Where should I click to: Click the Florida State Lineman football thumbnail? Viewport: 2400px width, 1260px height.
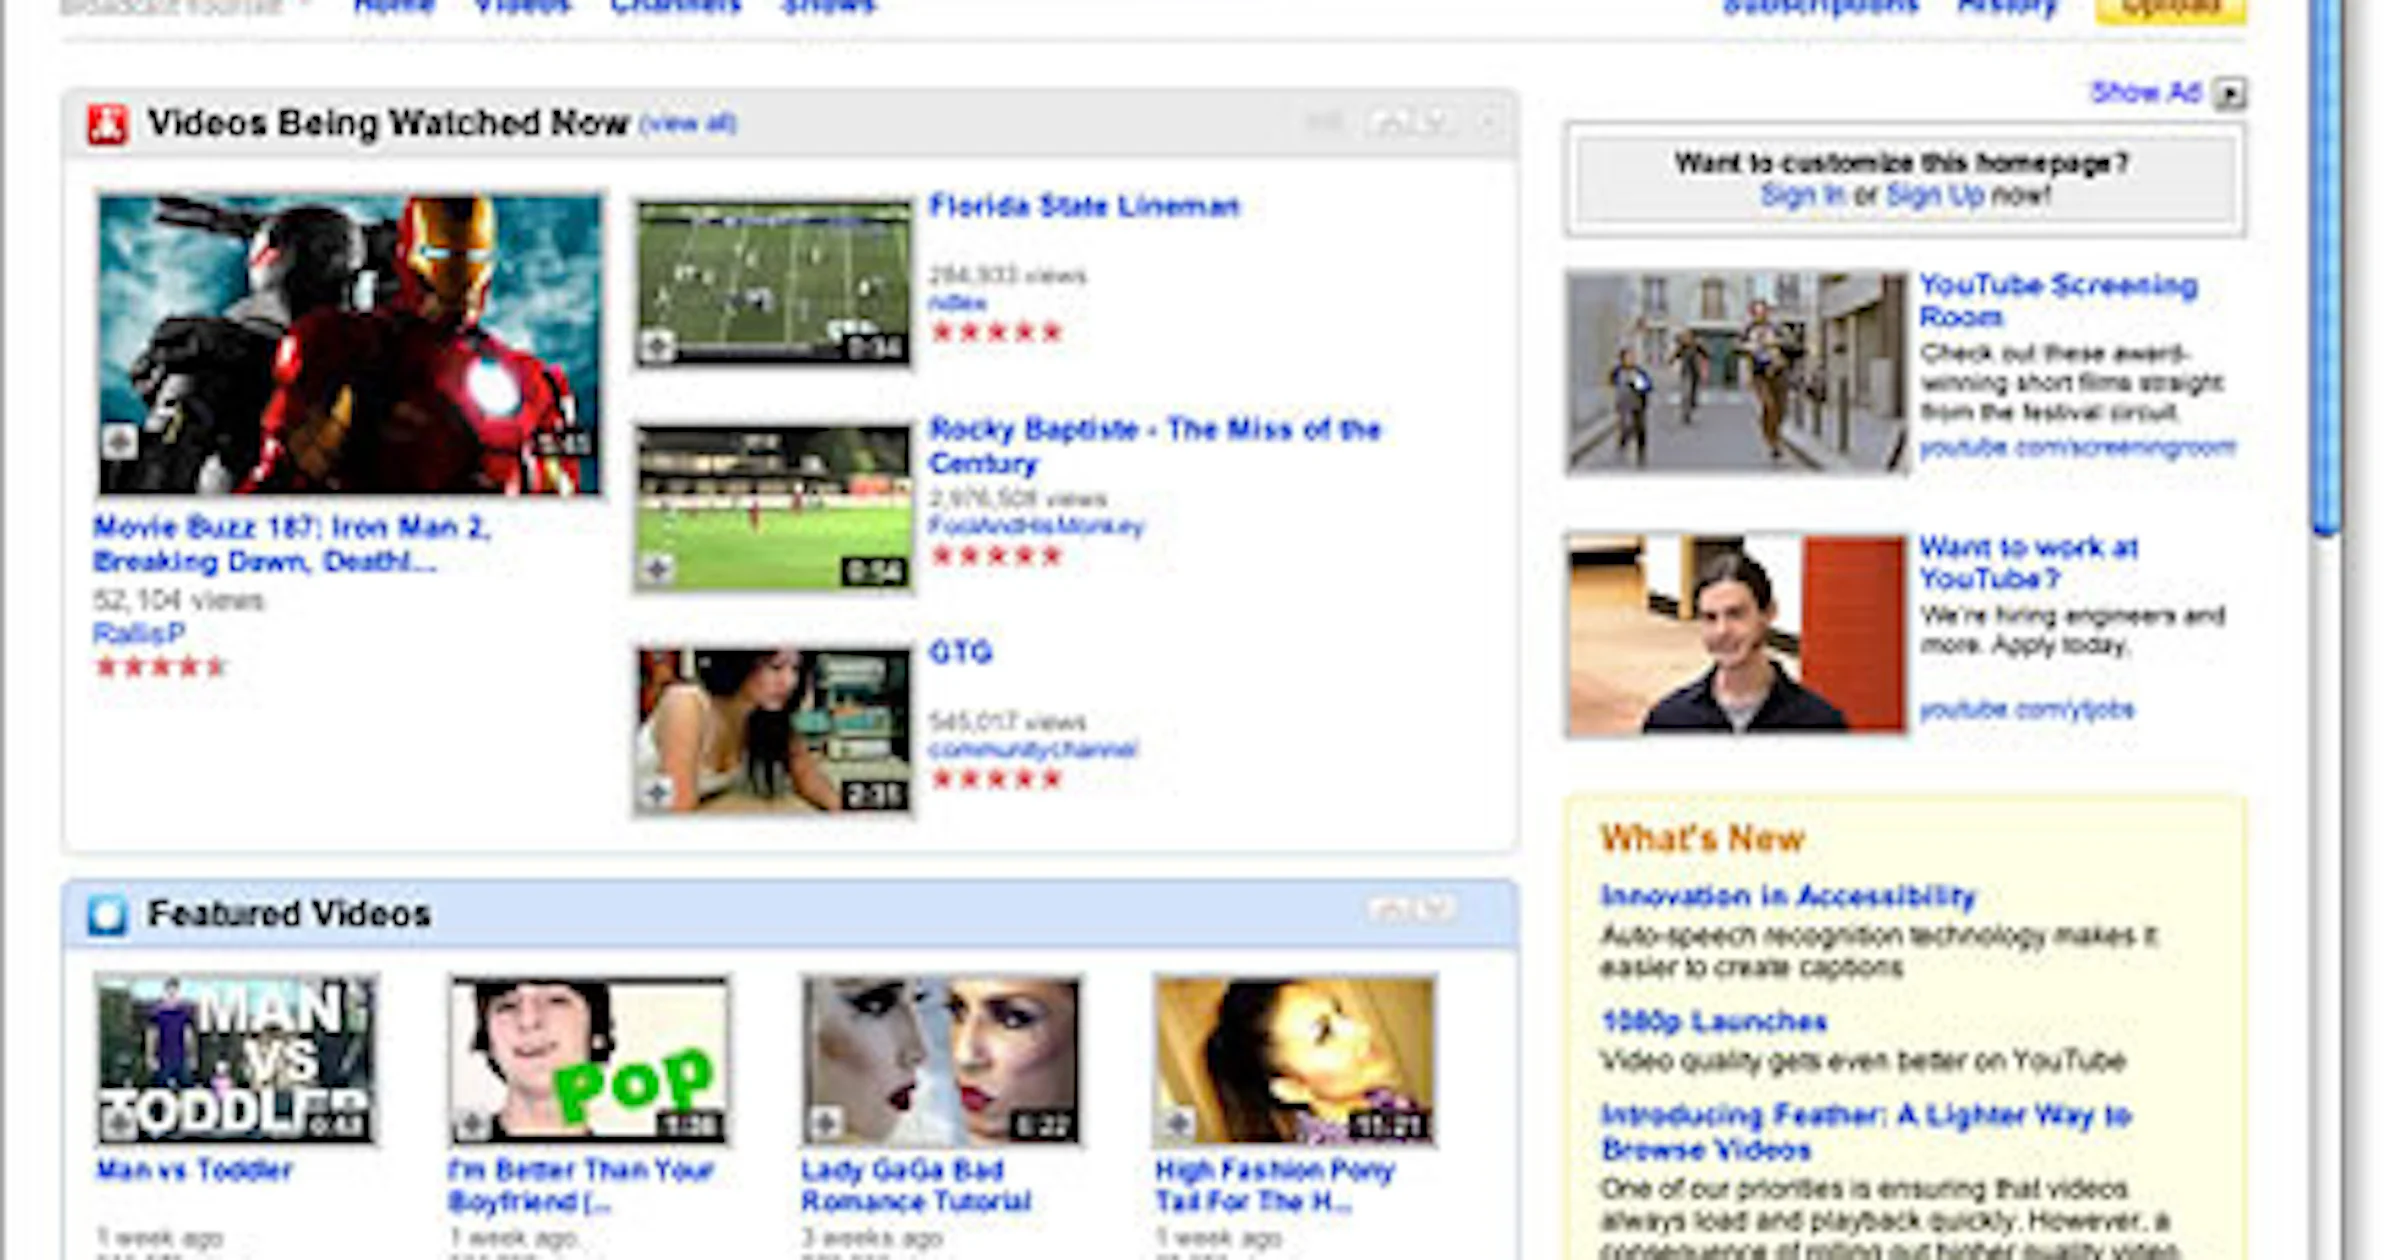click(774, 283)
